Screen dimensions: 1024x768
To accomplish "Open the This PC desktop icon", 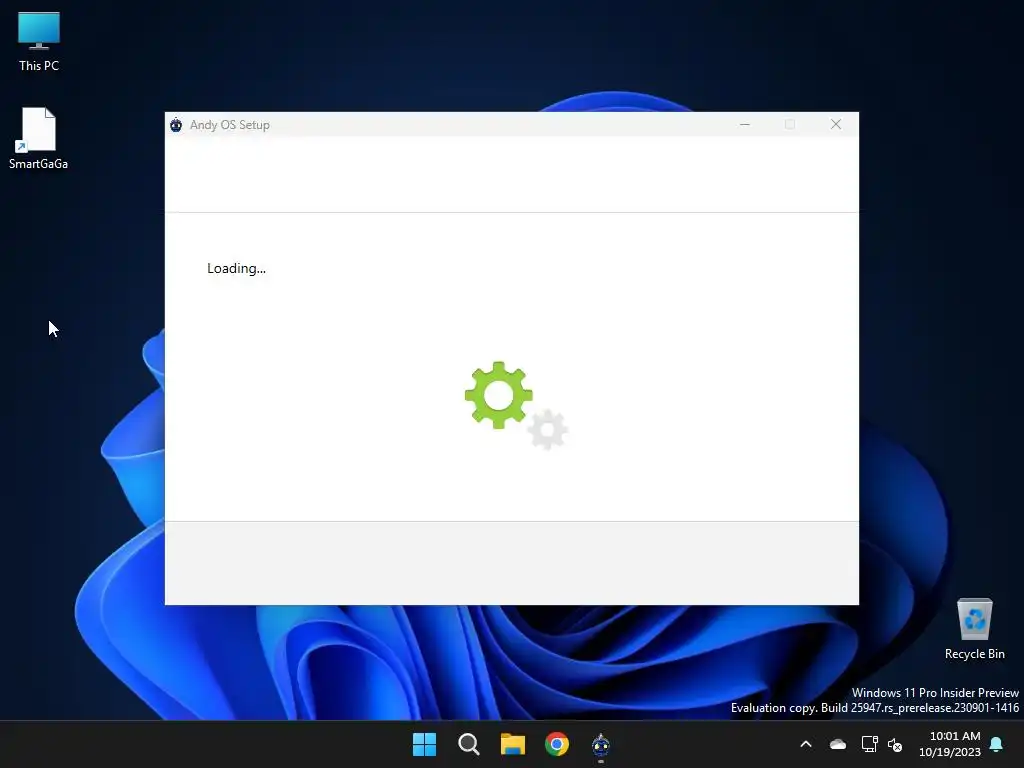I will pos(39,42).
